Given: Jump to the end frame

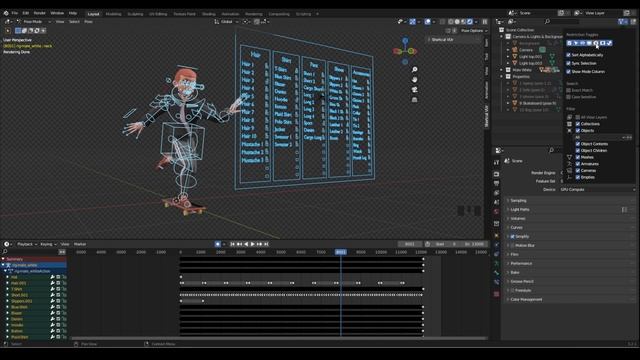Looking at the screenshot, I should tap(266, 244).
